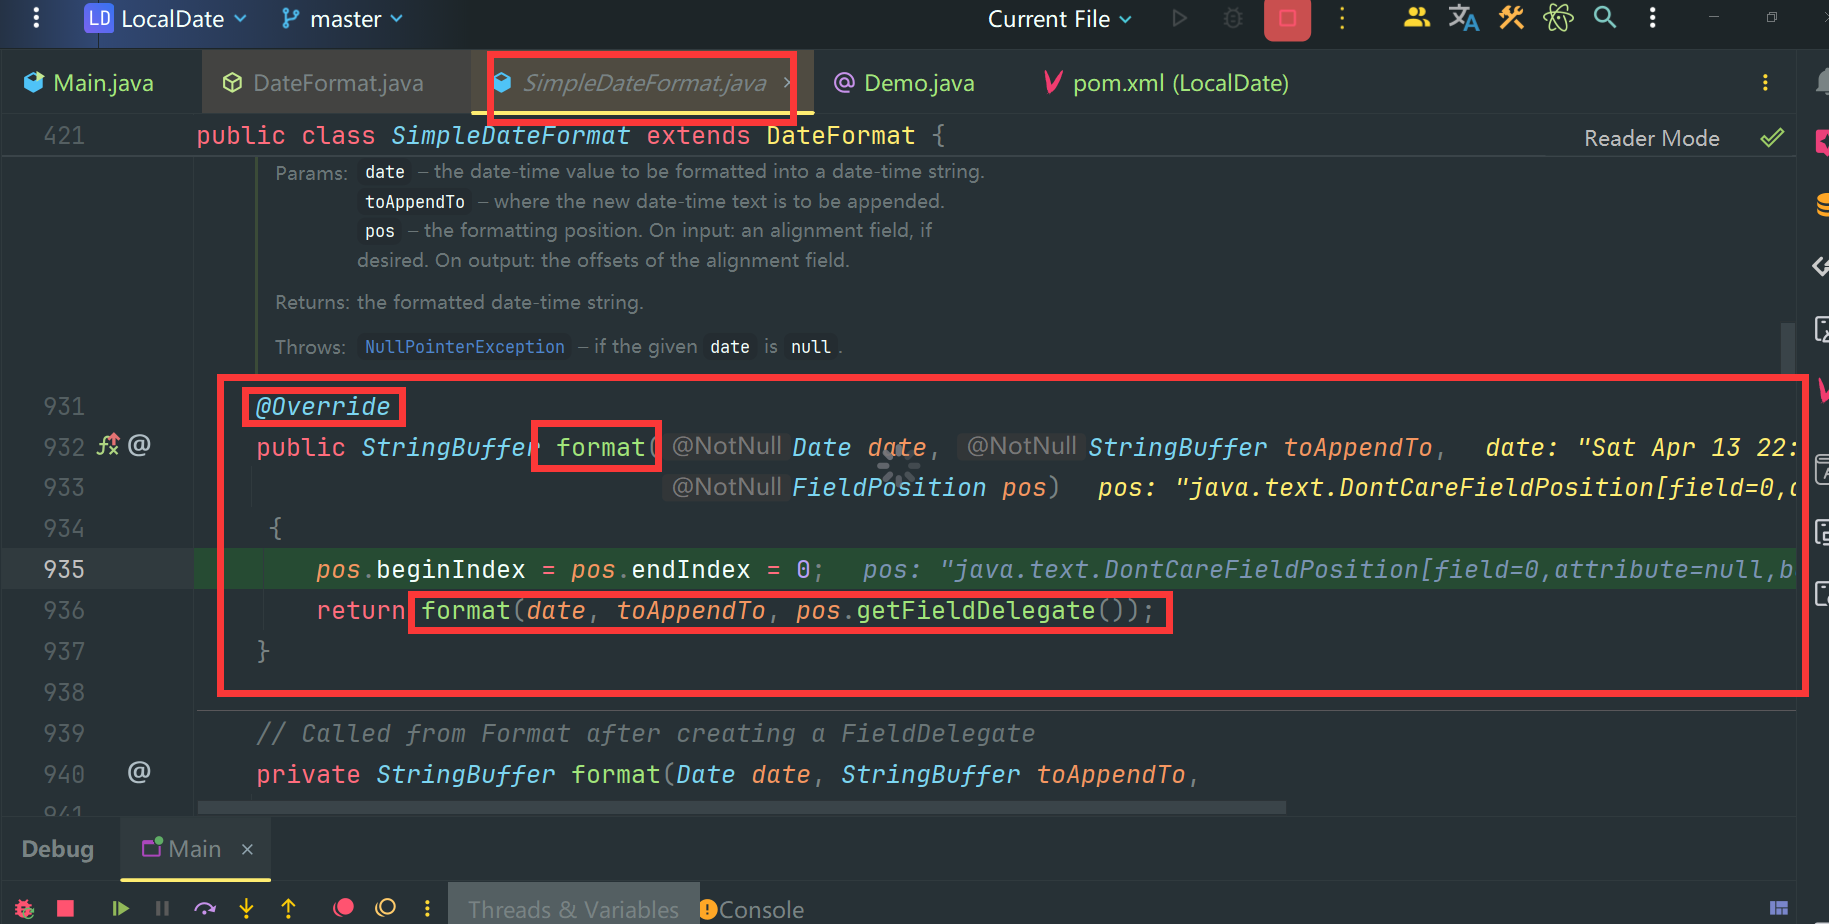The width and height of the screenshot is (1829, 924).
Task: Open IDE settings kebab next to search
Action: 1652,17
